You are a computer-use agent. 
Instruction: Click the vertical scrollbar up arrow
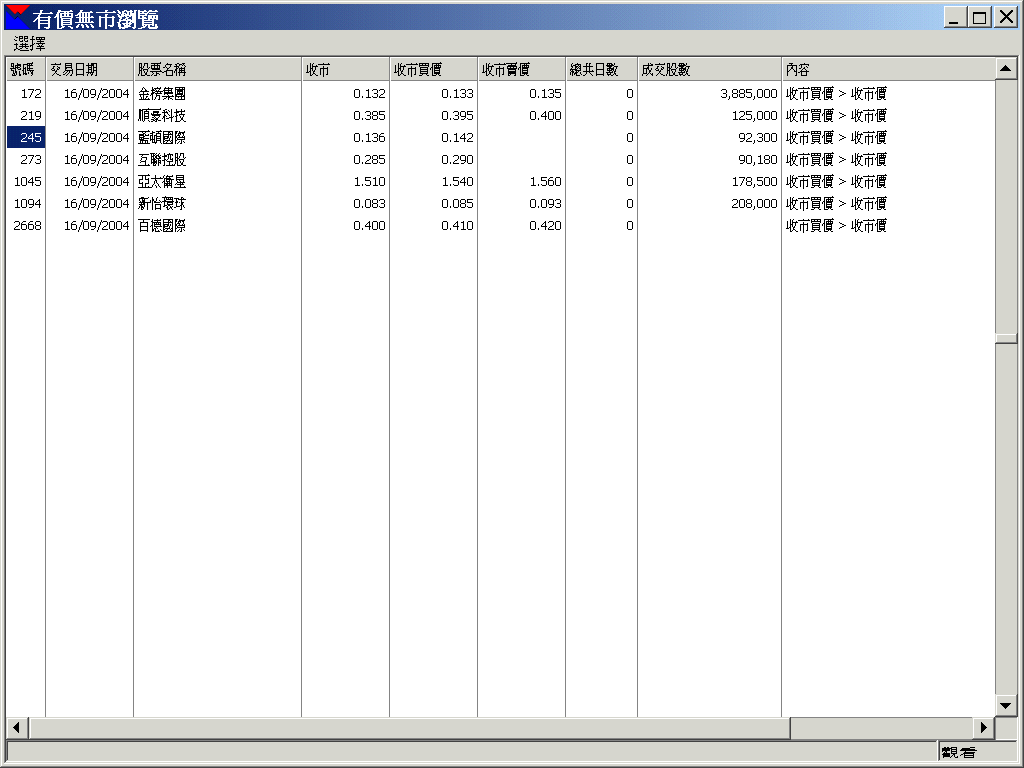pyautogui.click(x=1006, y=69)
